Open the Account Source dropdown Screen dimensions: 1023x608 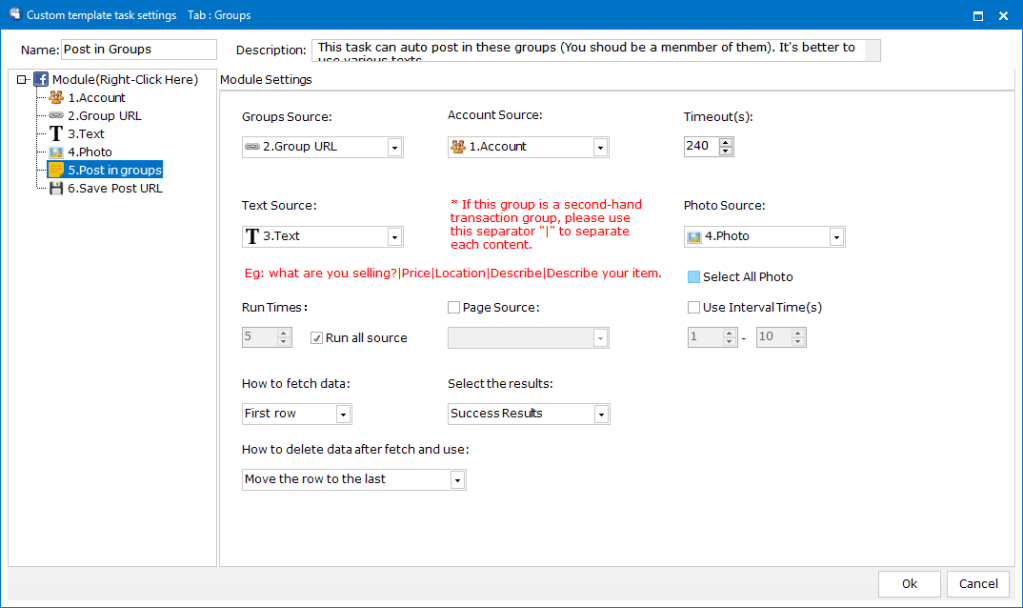coord(600,147)
